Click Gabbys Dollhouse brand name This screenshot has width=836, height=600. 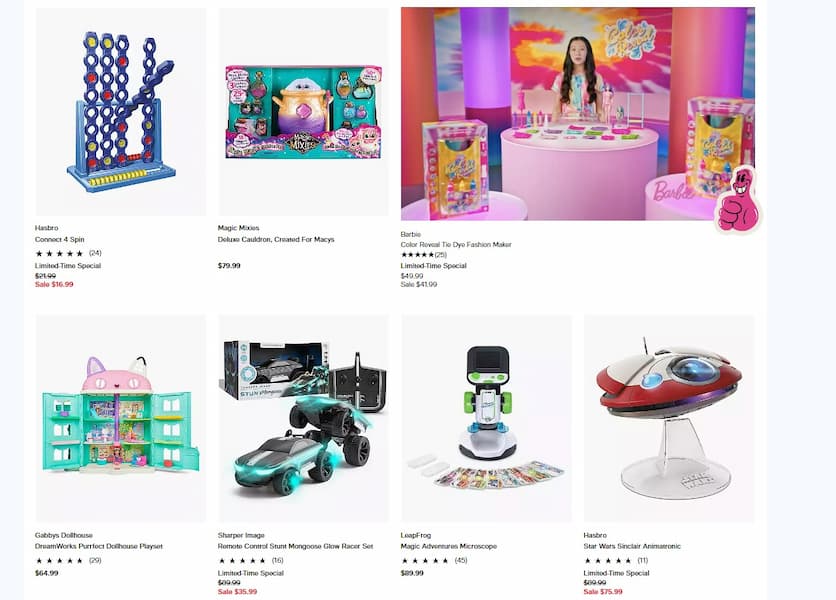click(x=64, y=535)
